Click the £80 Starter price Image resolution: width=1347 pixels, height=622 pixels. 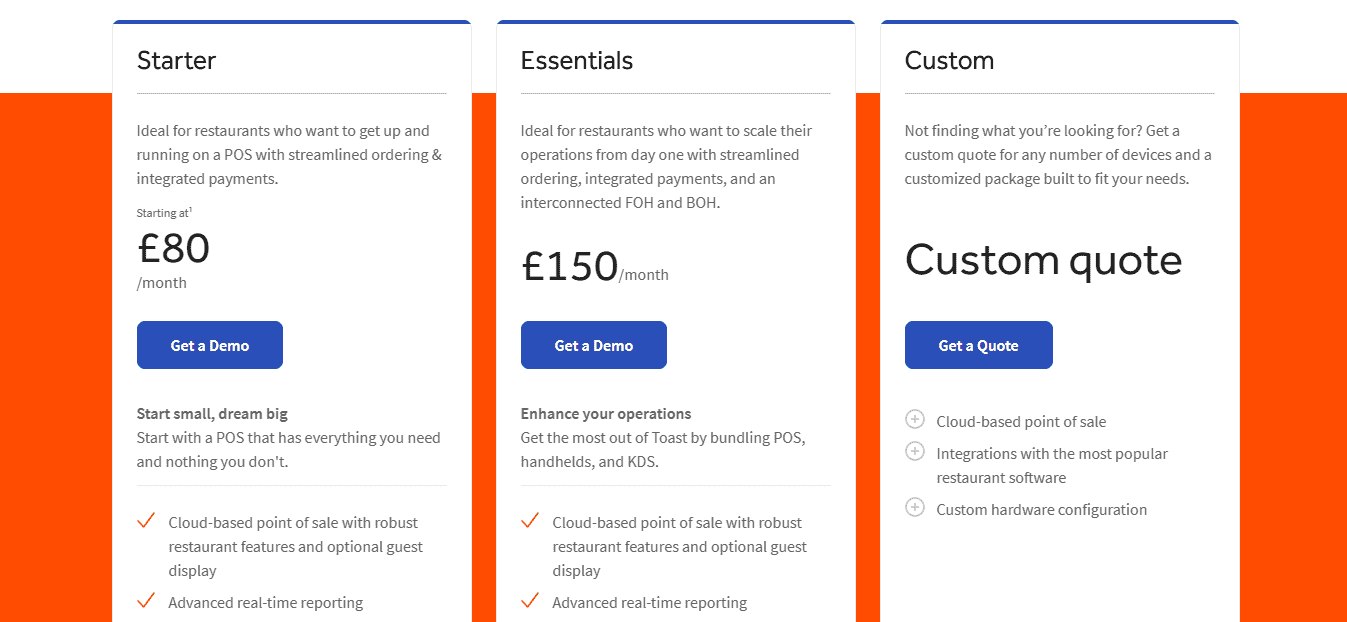point(173,247)
